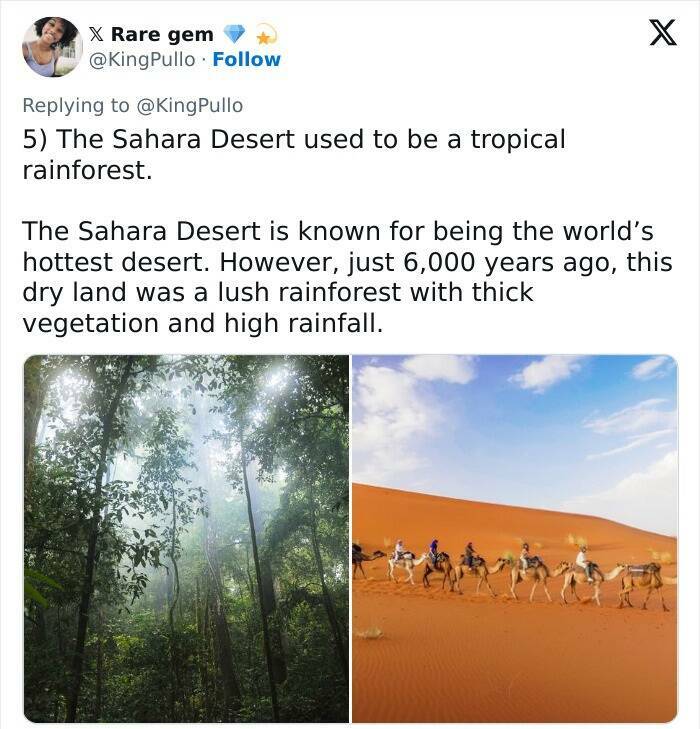Open the Rare gem display name

[x=162, y=35]
